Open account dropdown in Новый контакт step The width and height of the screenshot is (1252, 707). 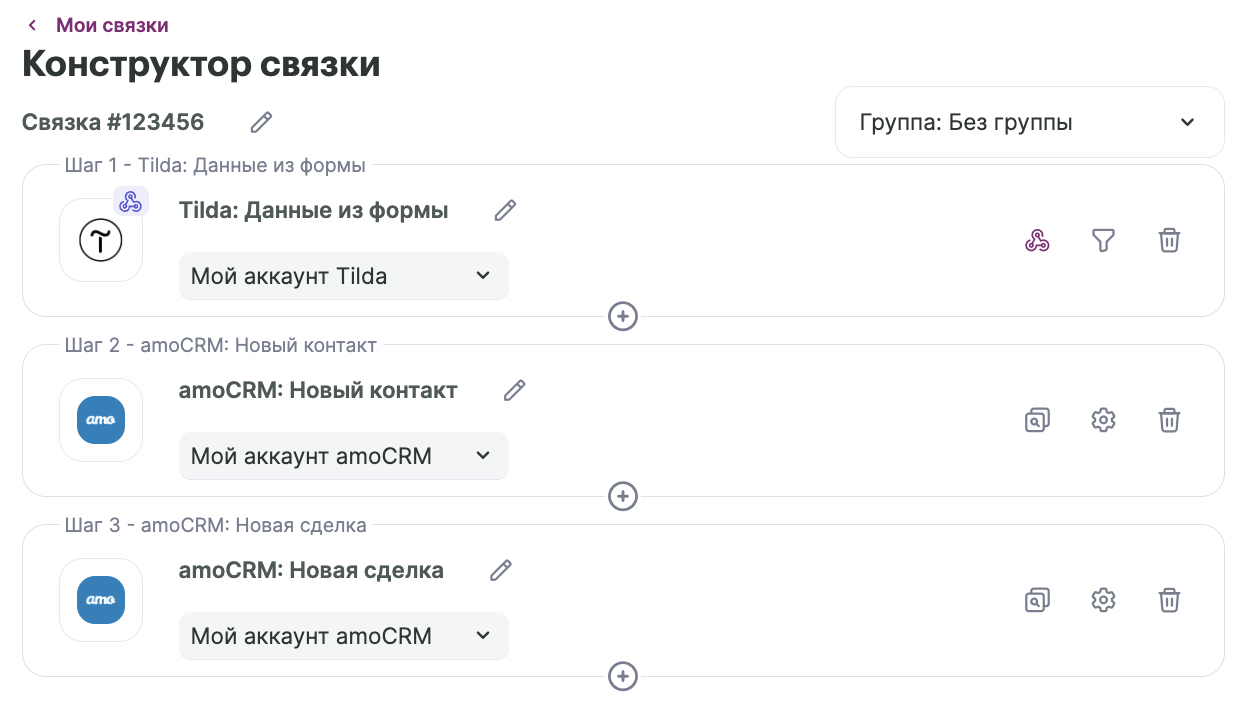click(343, 456)
